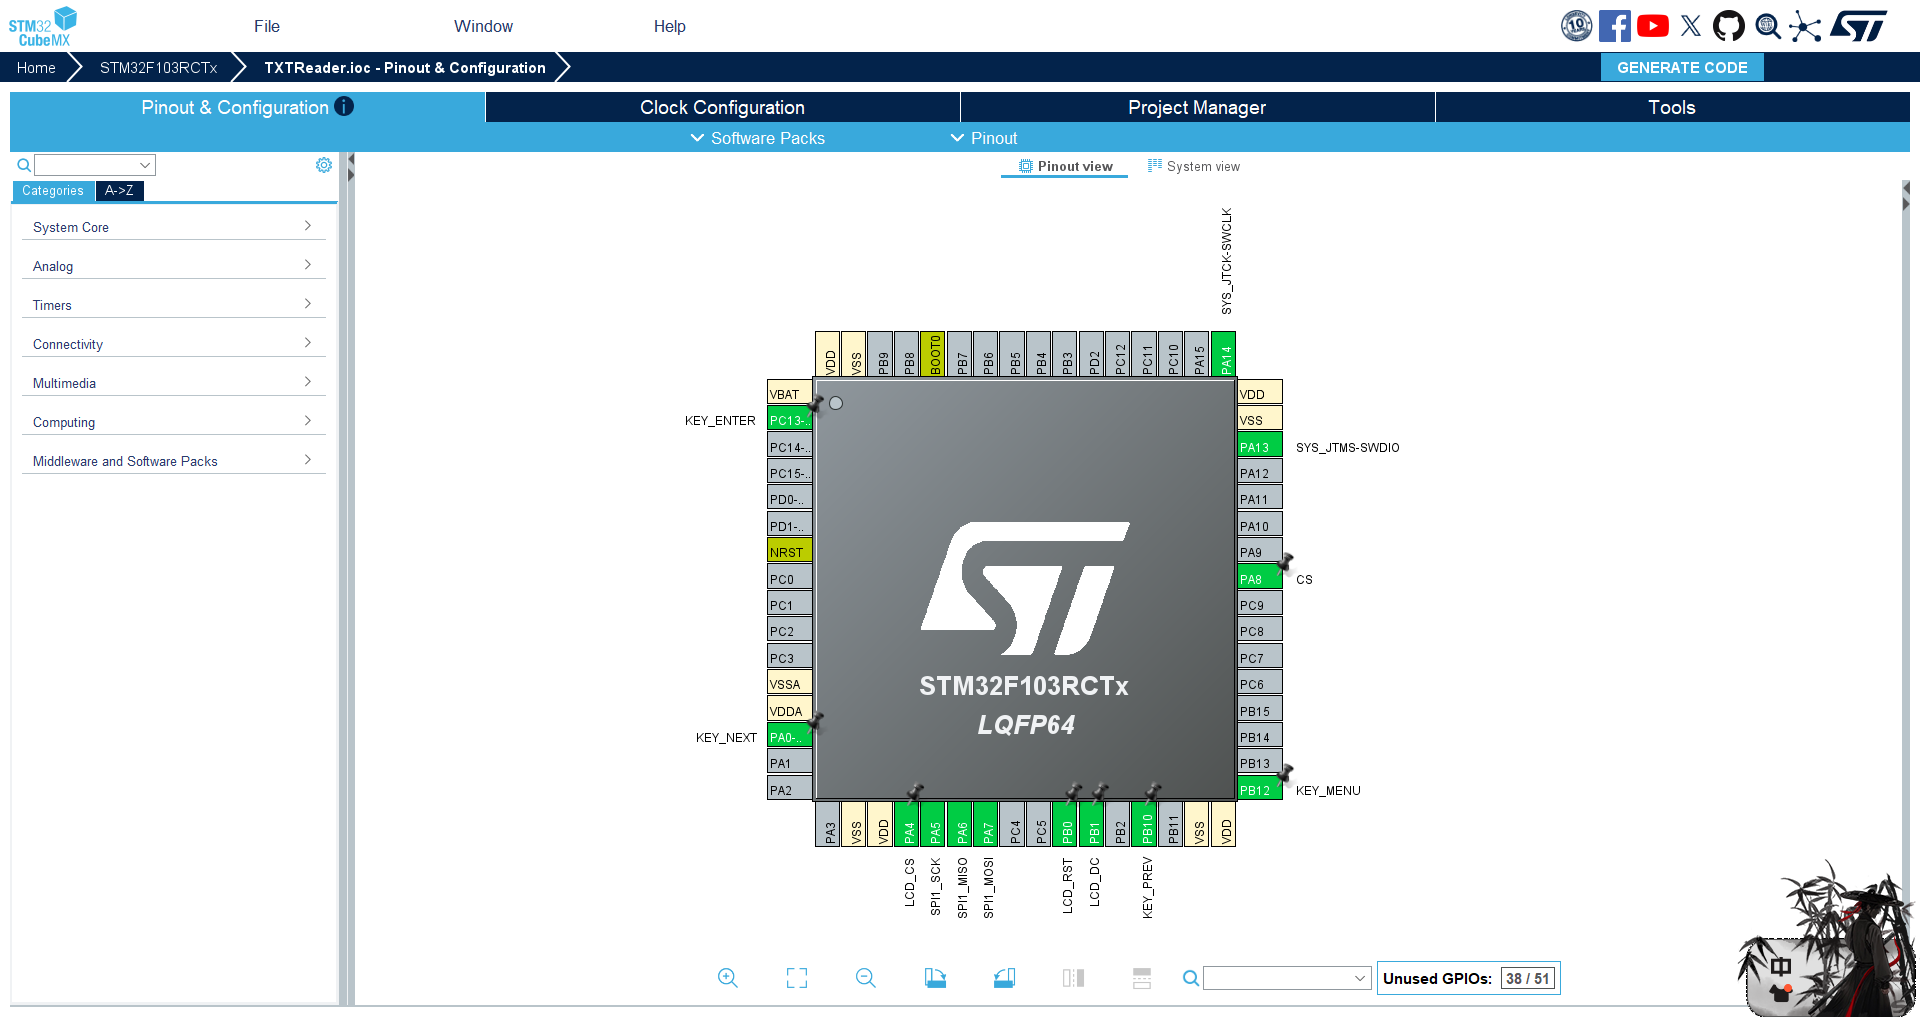Screen dimensions: 1920x1017
Task: Click the pin search magnifier icon
Action: pos(1191,978)
